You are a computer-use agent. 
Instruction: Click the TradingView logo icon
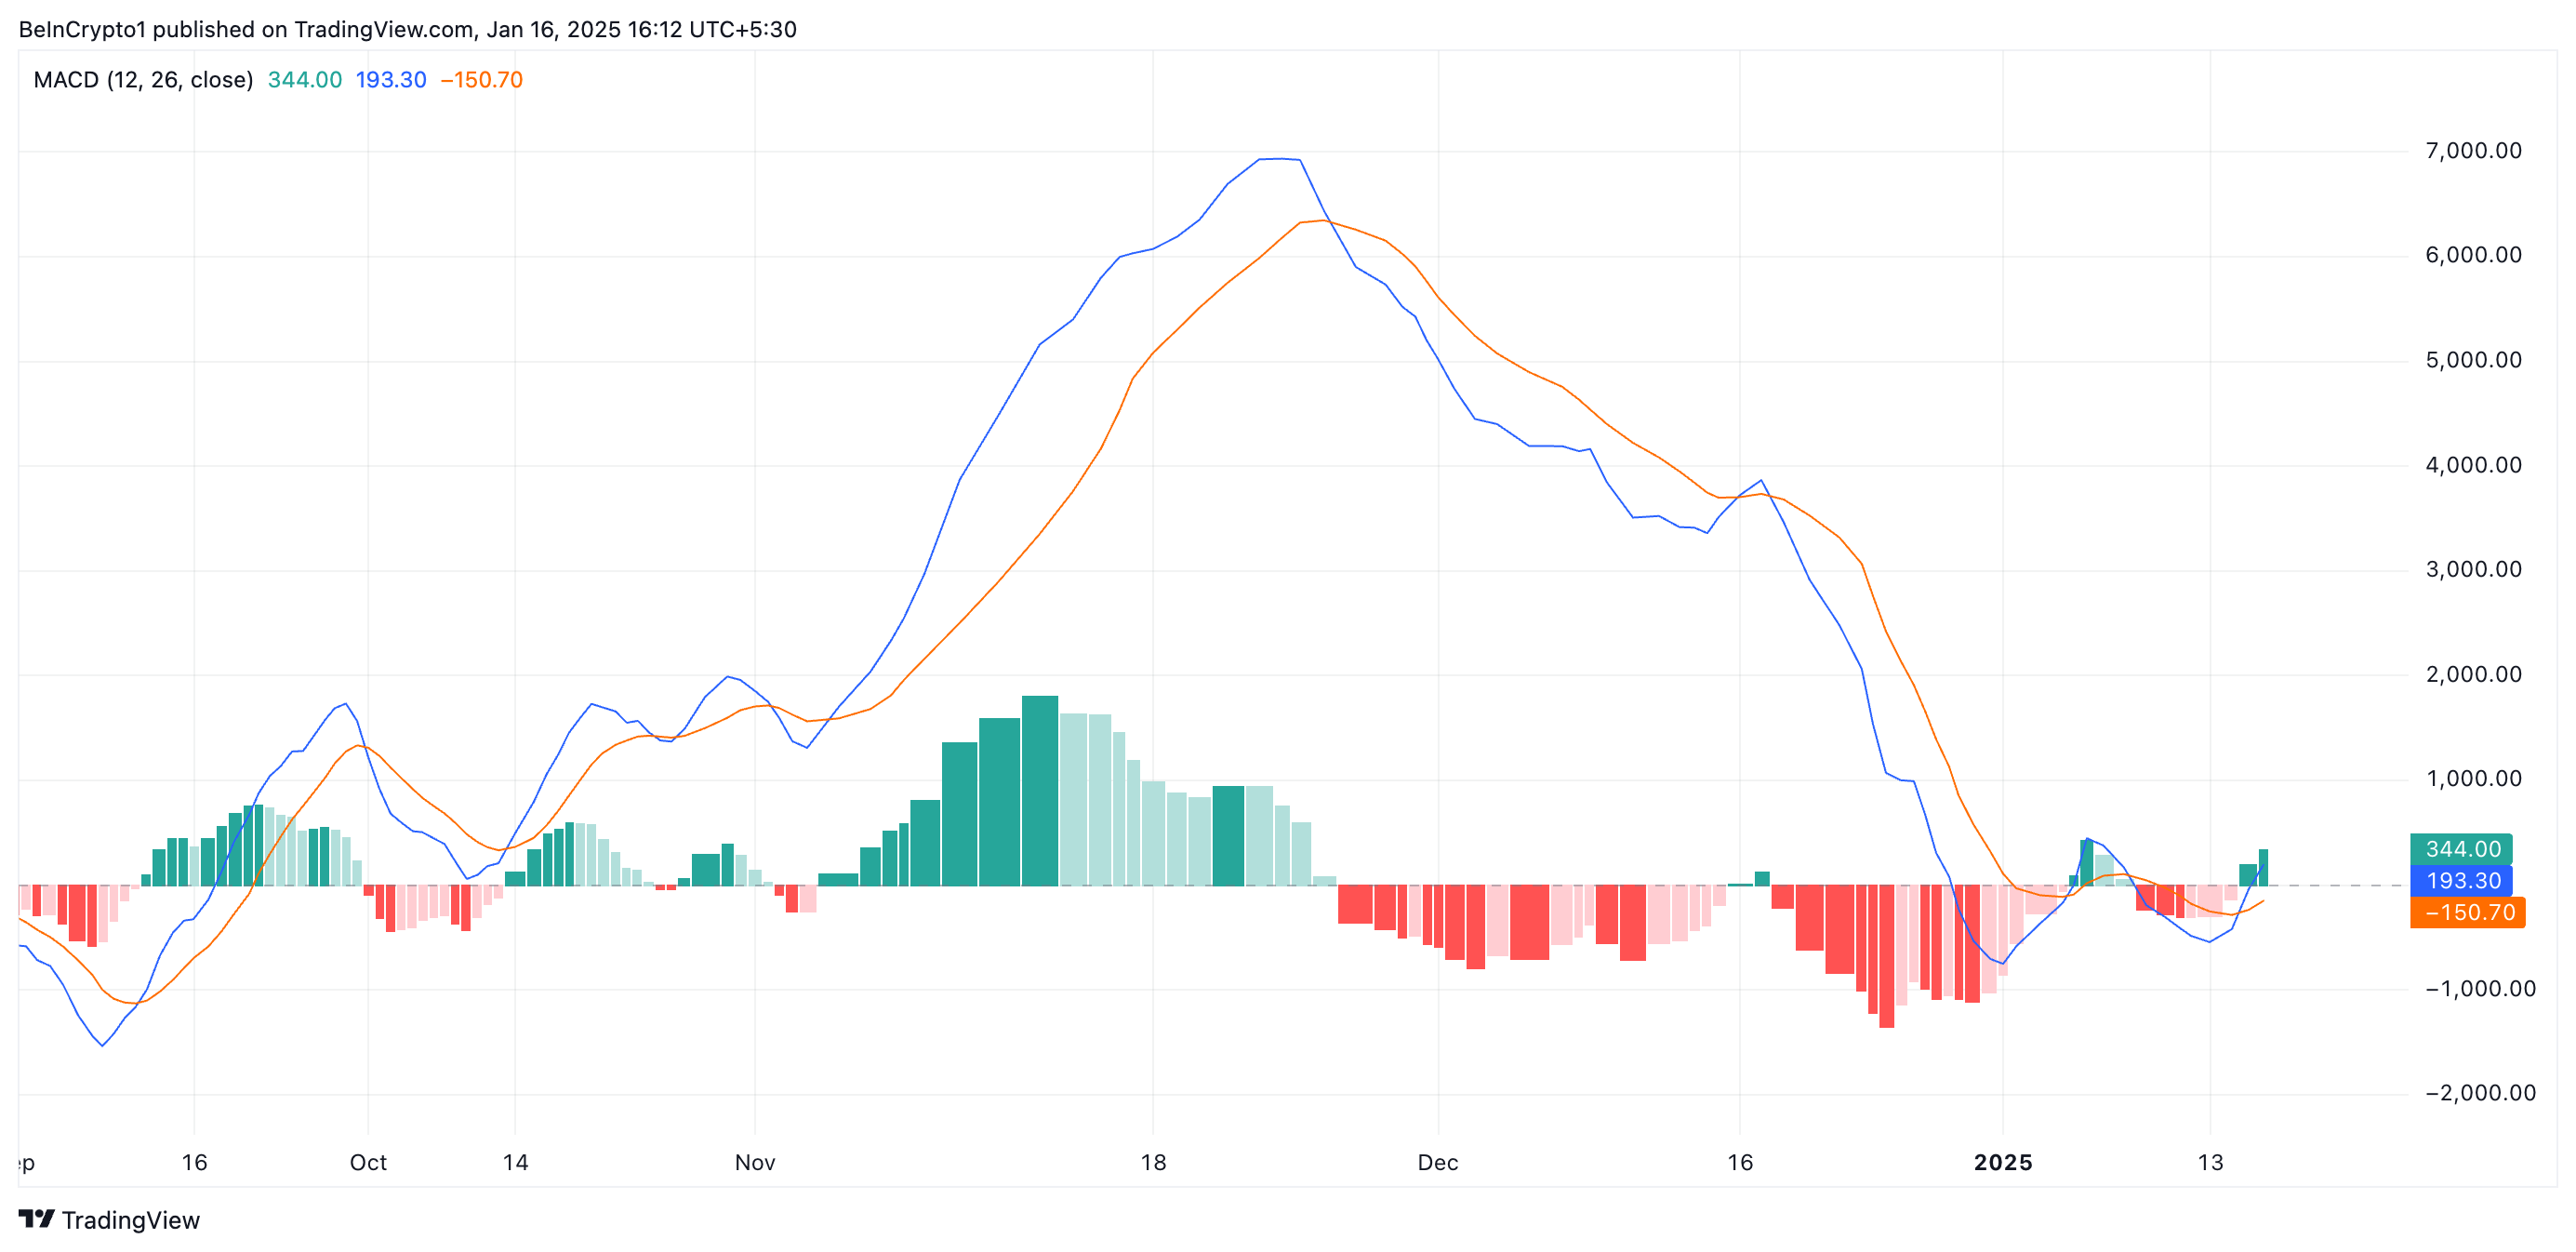click(x=36, y=1219)
